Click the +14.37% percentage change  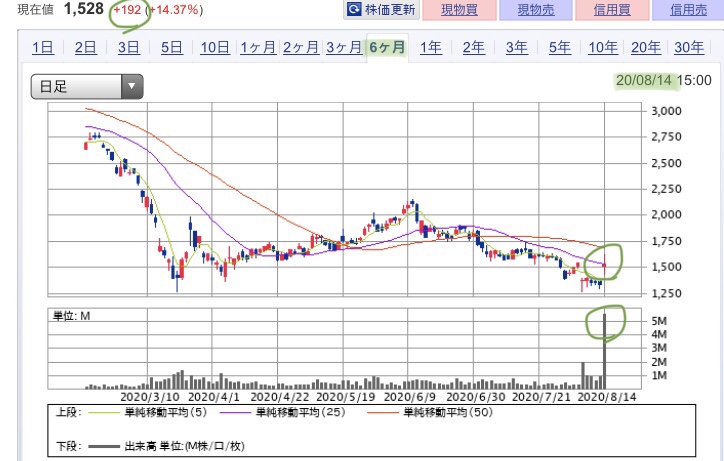175,9
